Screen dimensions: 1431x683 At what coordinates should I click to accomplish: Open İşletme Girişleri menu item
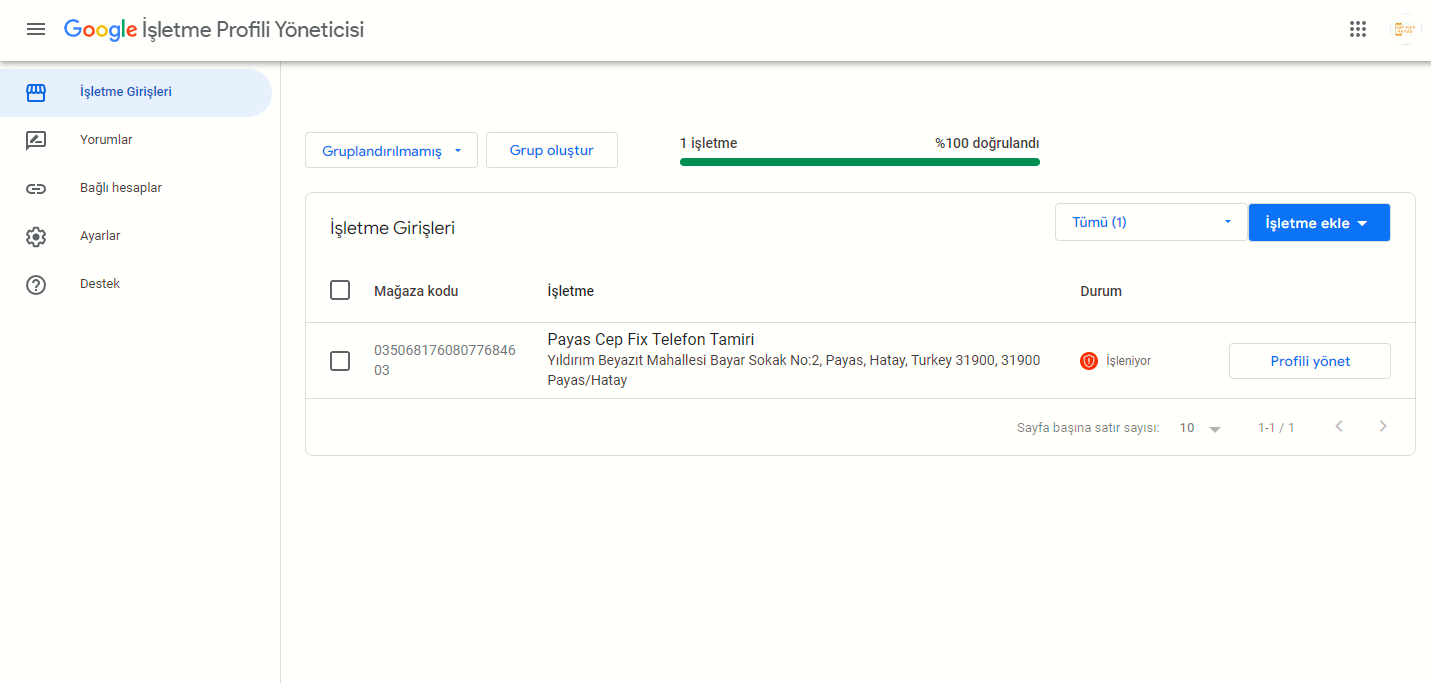click(136, 92)
